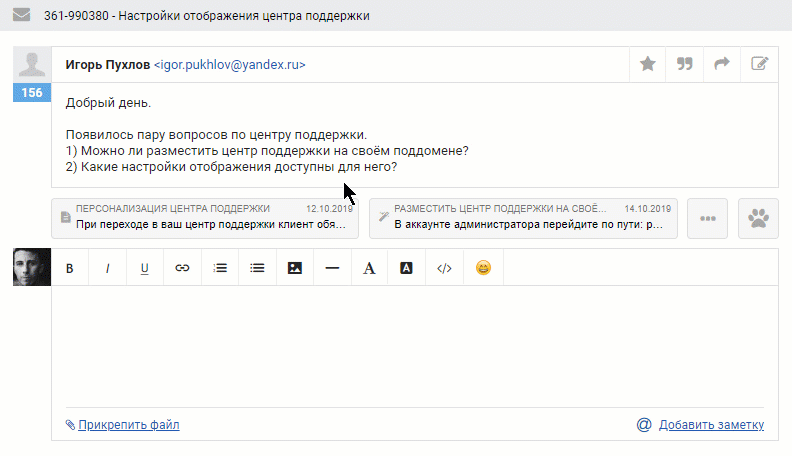Viewport: 792px width, 456px height.
Task: Insert an image into the reply
Action: pos(294,268)
